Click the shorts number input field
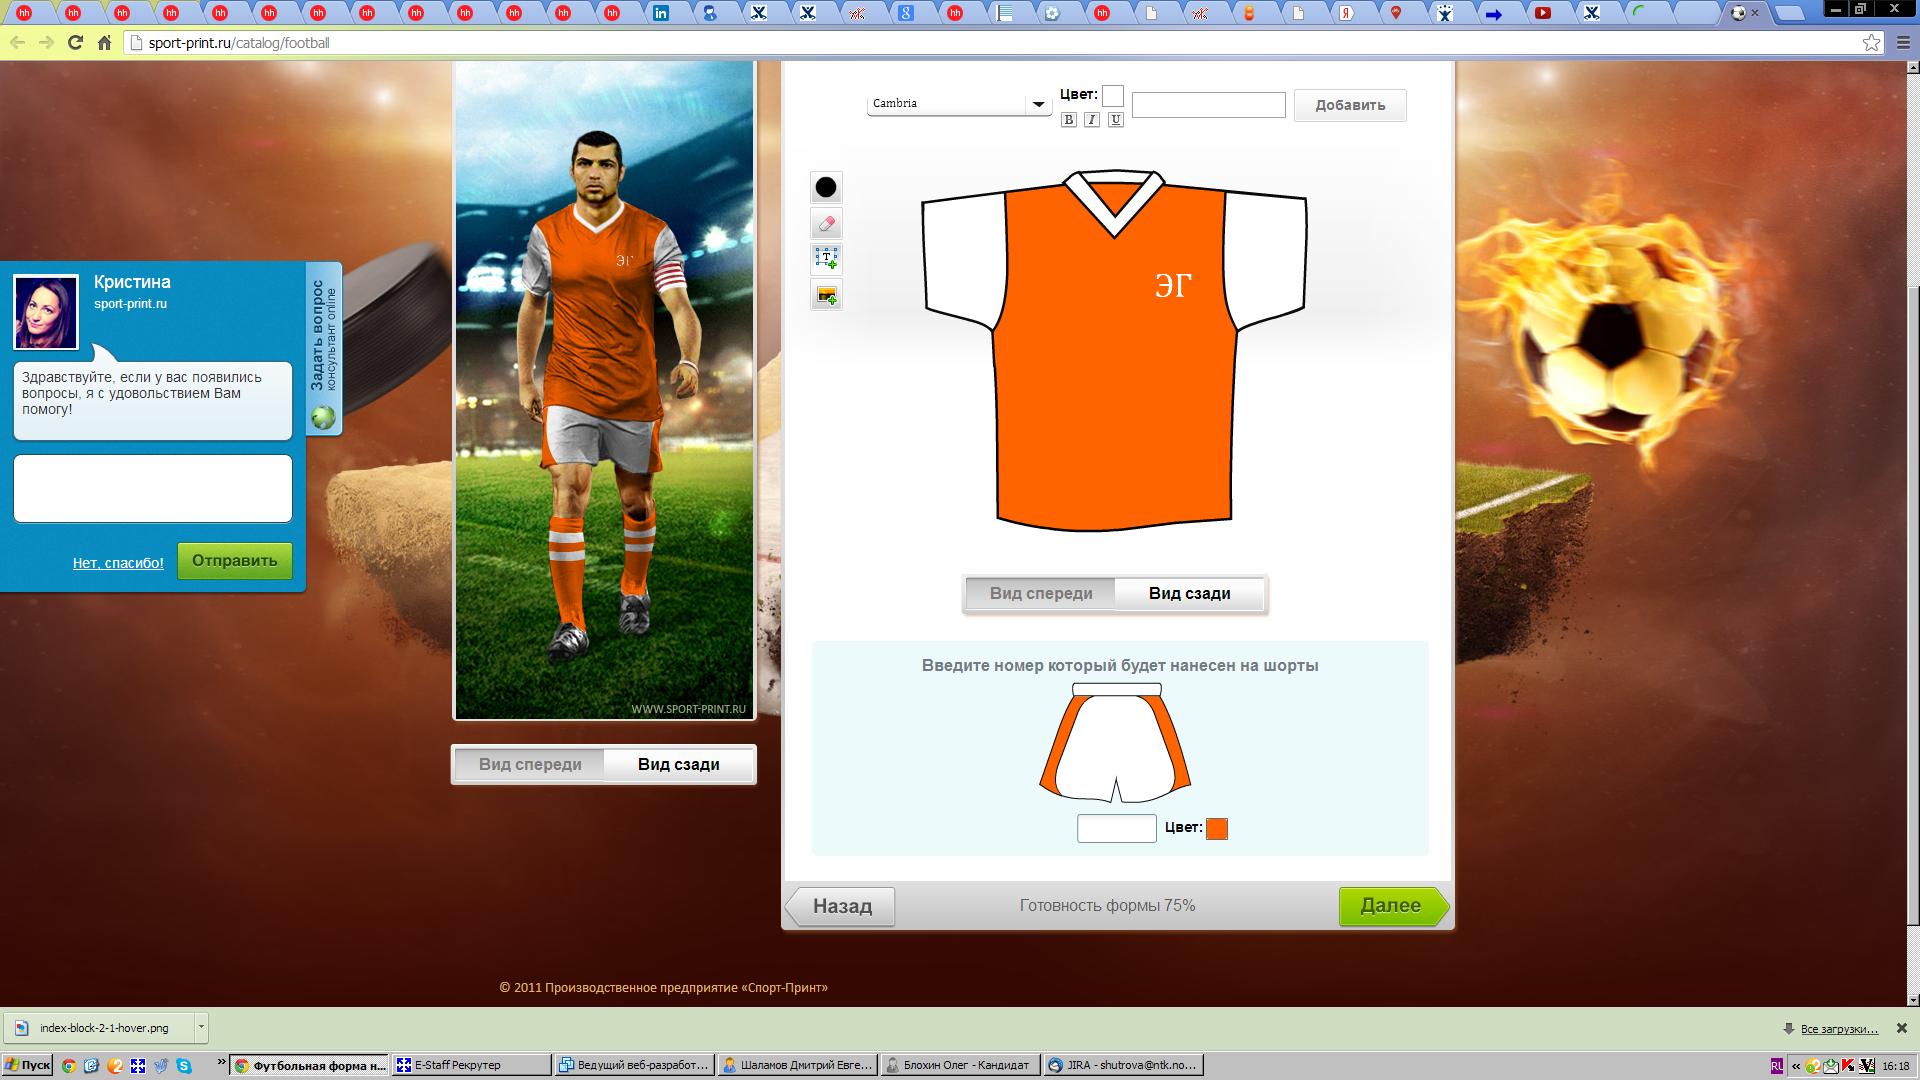 click(1116, 829)
